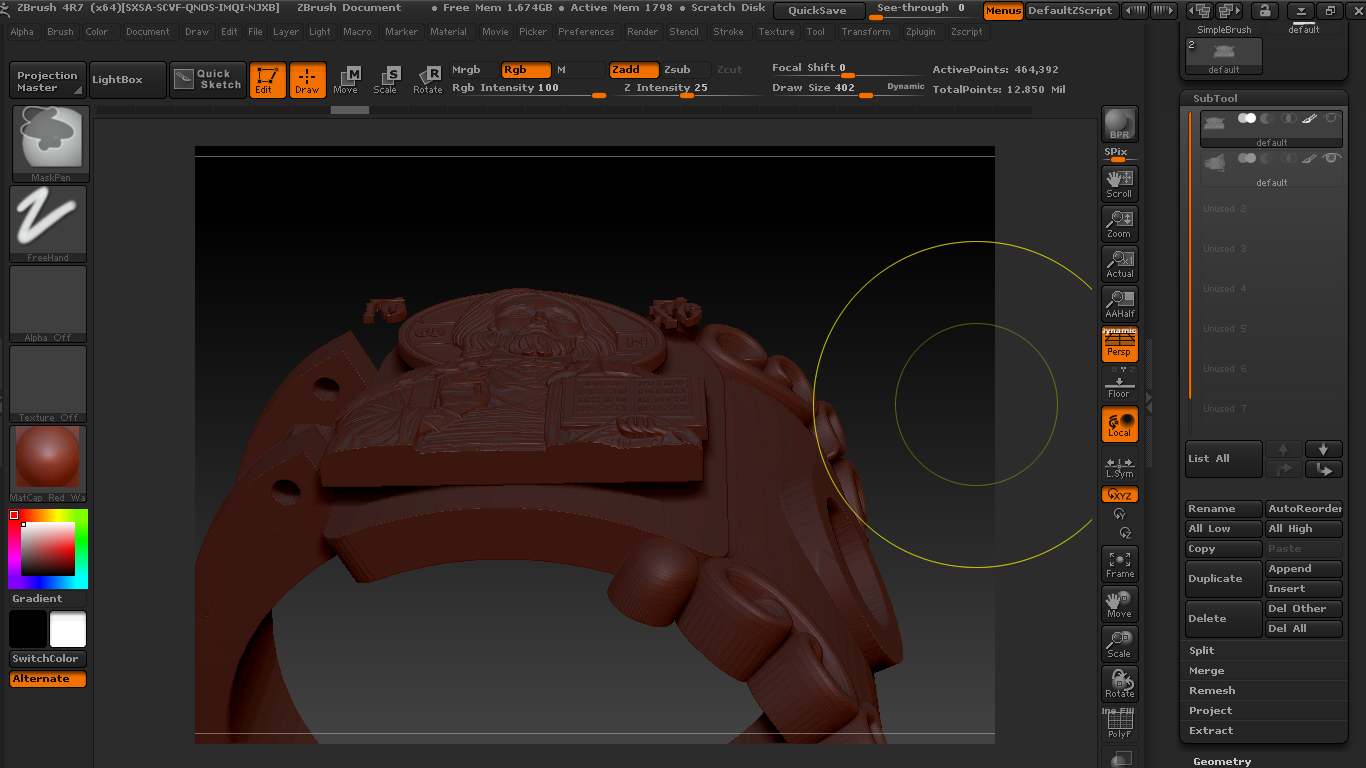1366x768 pixels.
Task: Open the FreeHand stroke picker
Action: [48, 223]
